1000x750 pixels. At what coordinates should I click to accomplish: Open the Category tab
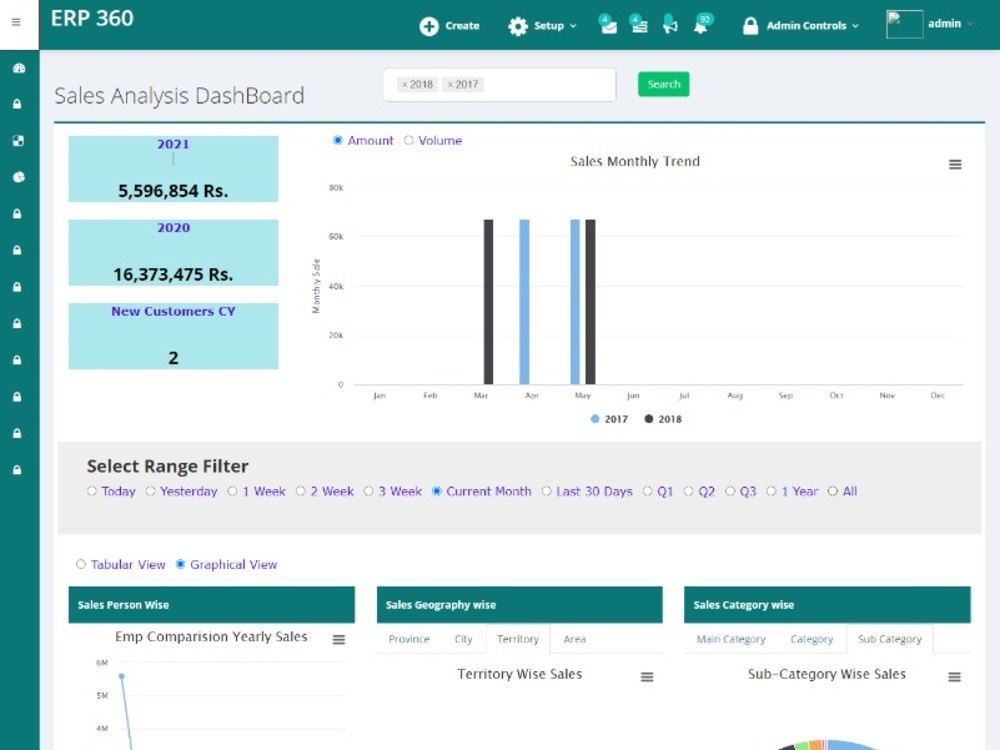[x=811, y=639]
